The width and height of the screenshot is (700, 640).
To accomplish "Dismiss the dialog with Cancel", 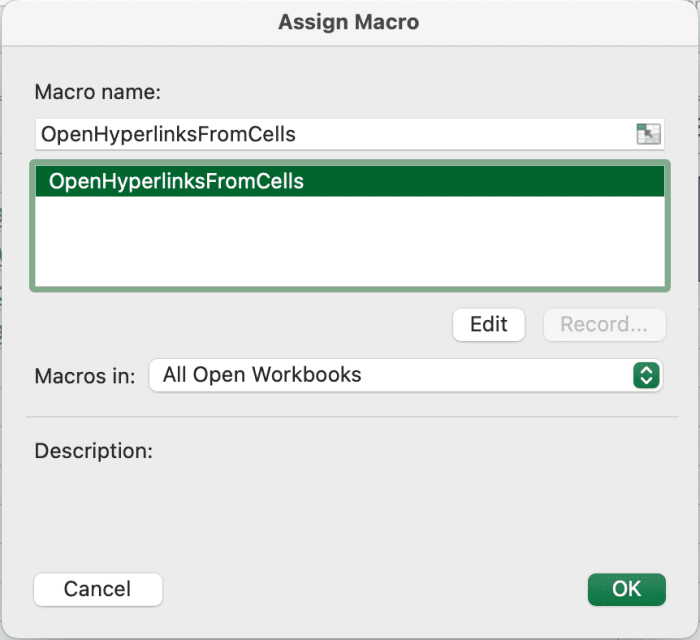I will pos(97,589).
